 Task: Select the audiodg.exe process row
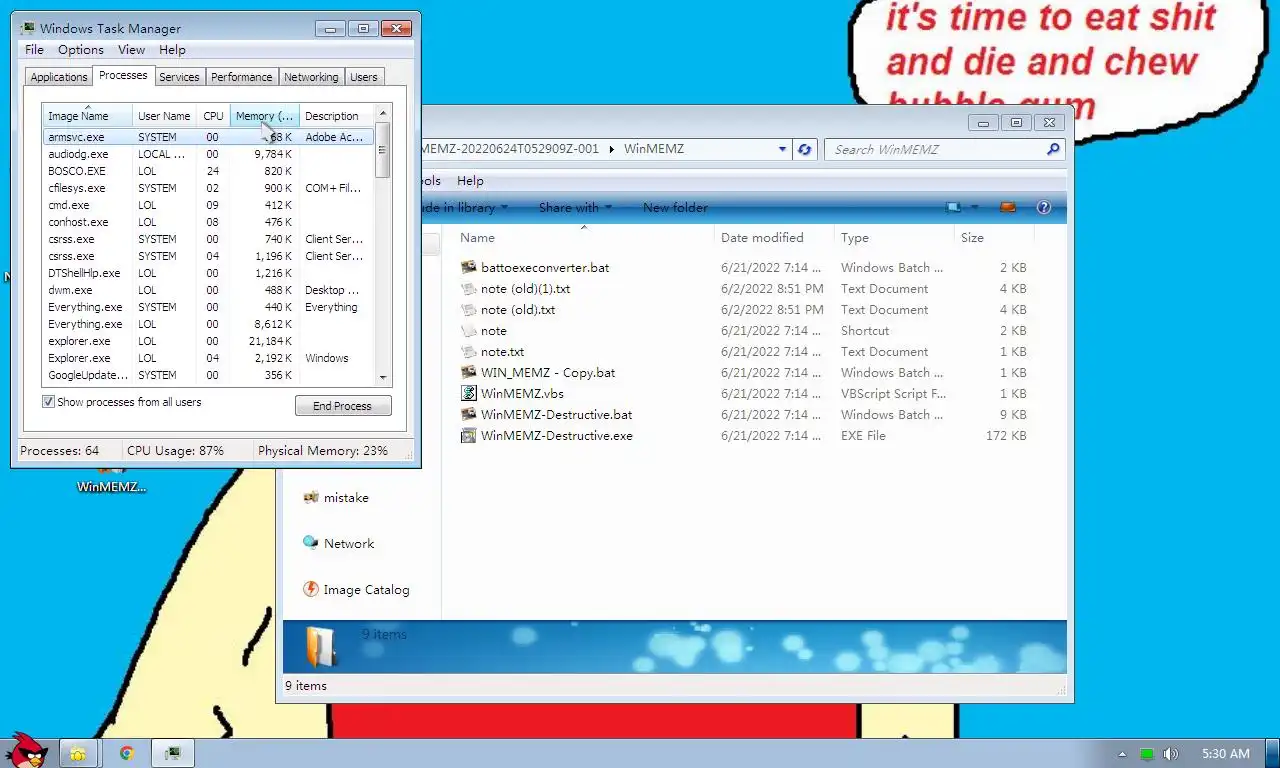[x=208, y=154]
